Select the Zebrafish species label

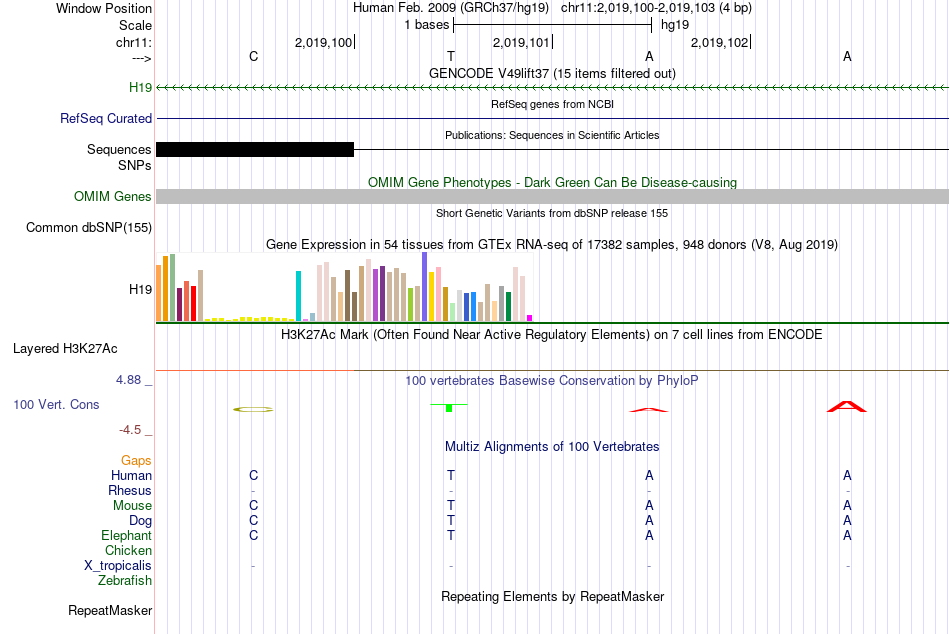pyautogui.click(x=125, y=580)
